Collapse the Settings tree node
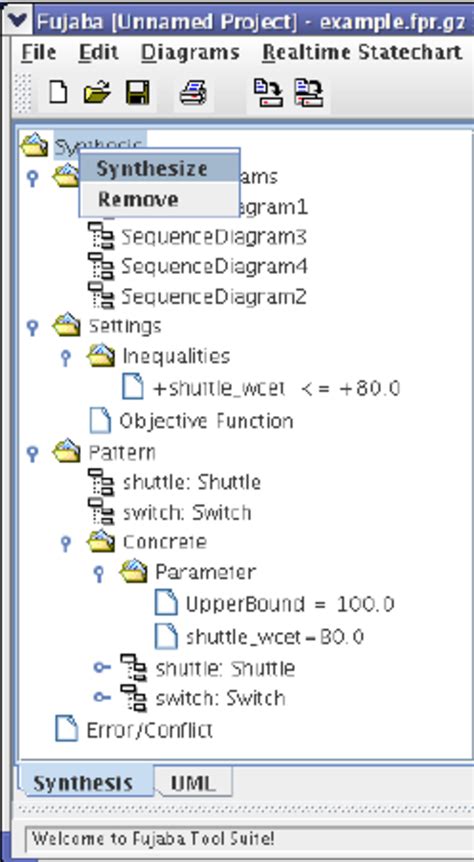The height and width of the screenshot is (862, 474). pos(33,327)
